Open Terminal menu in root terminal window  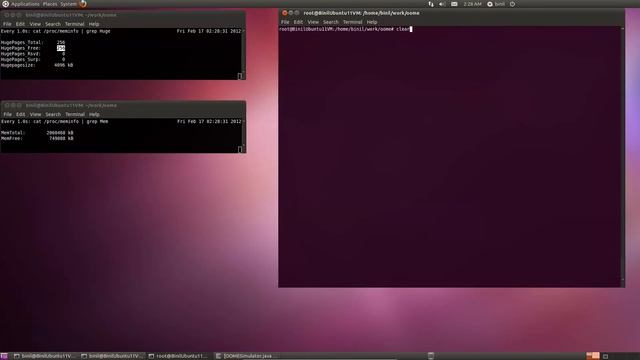point(353,22)
